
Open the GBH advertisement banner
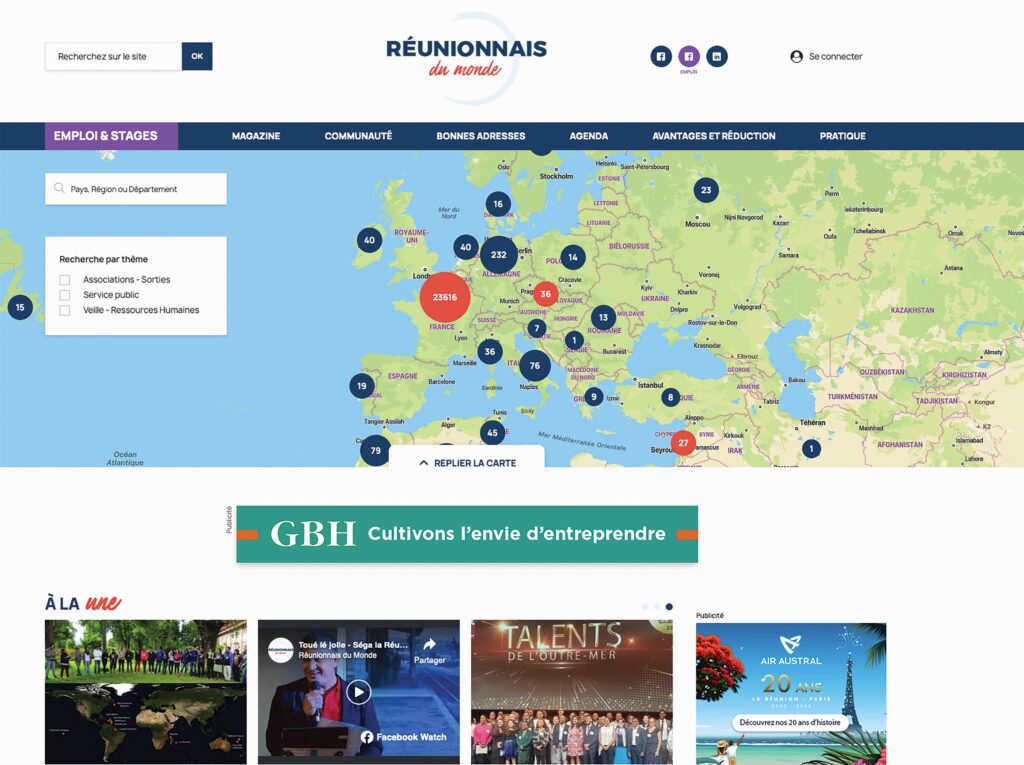click(467, 534)
